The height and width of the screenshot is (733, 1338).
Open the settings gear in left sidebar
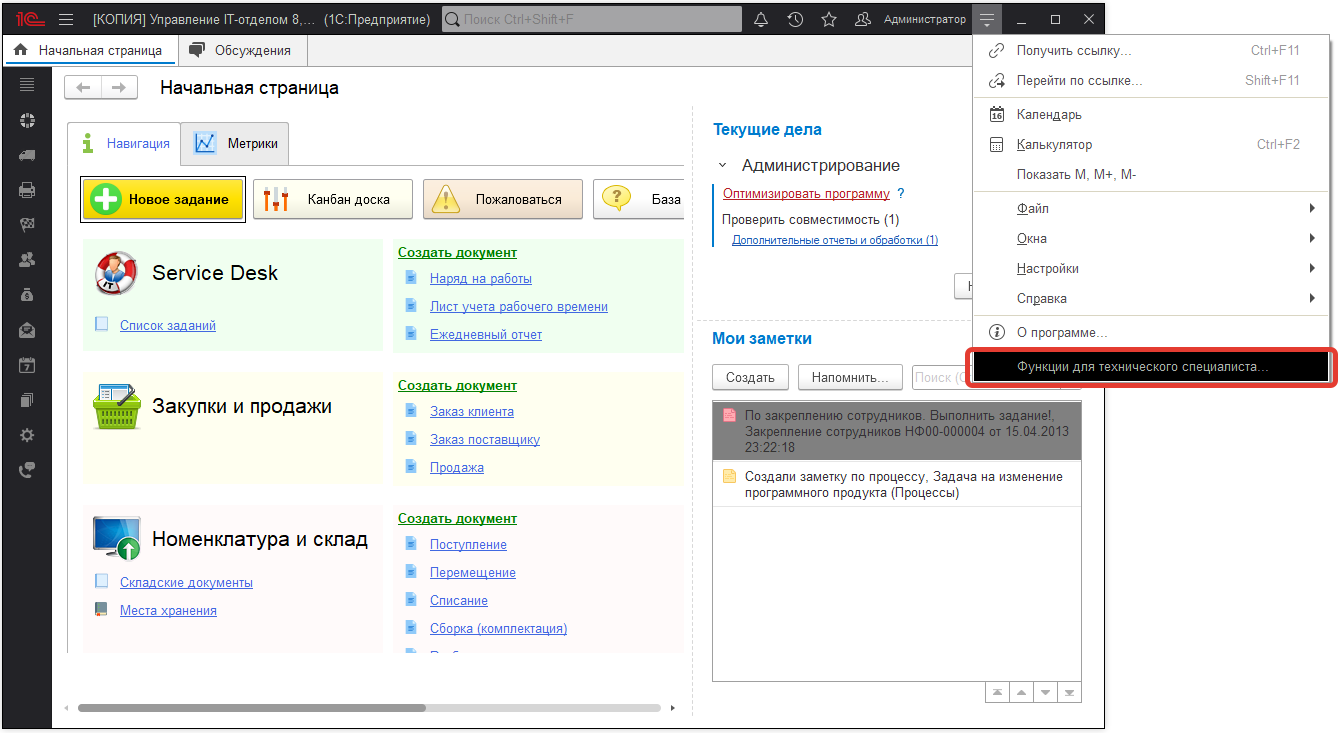(x=27, y=435)
